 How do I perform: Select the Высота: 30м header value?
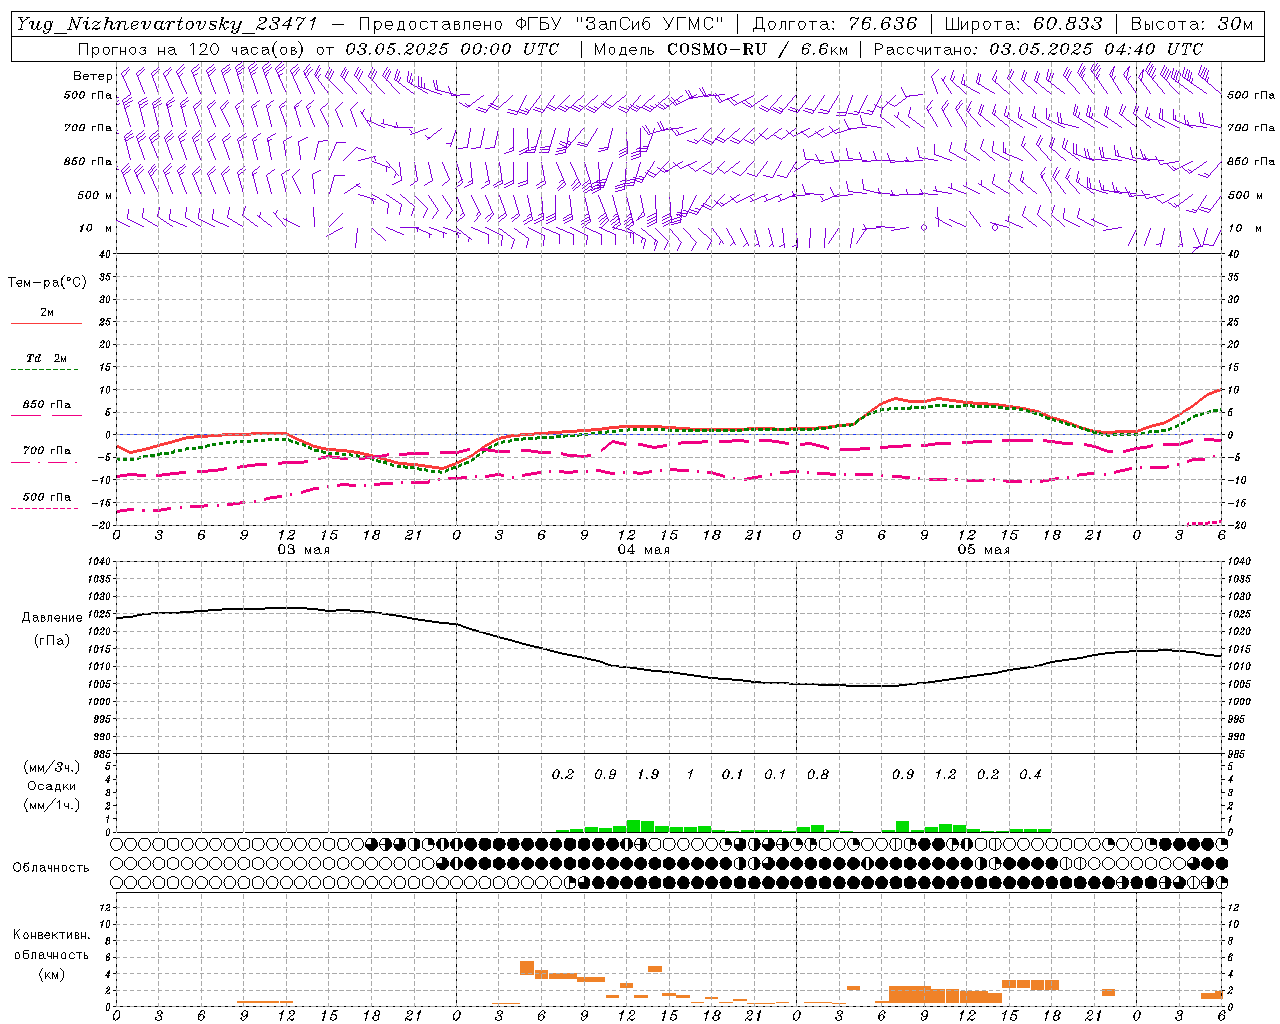1191,24
